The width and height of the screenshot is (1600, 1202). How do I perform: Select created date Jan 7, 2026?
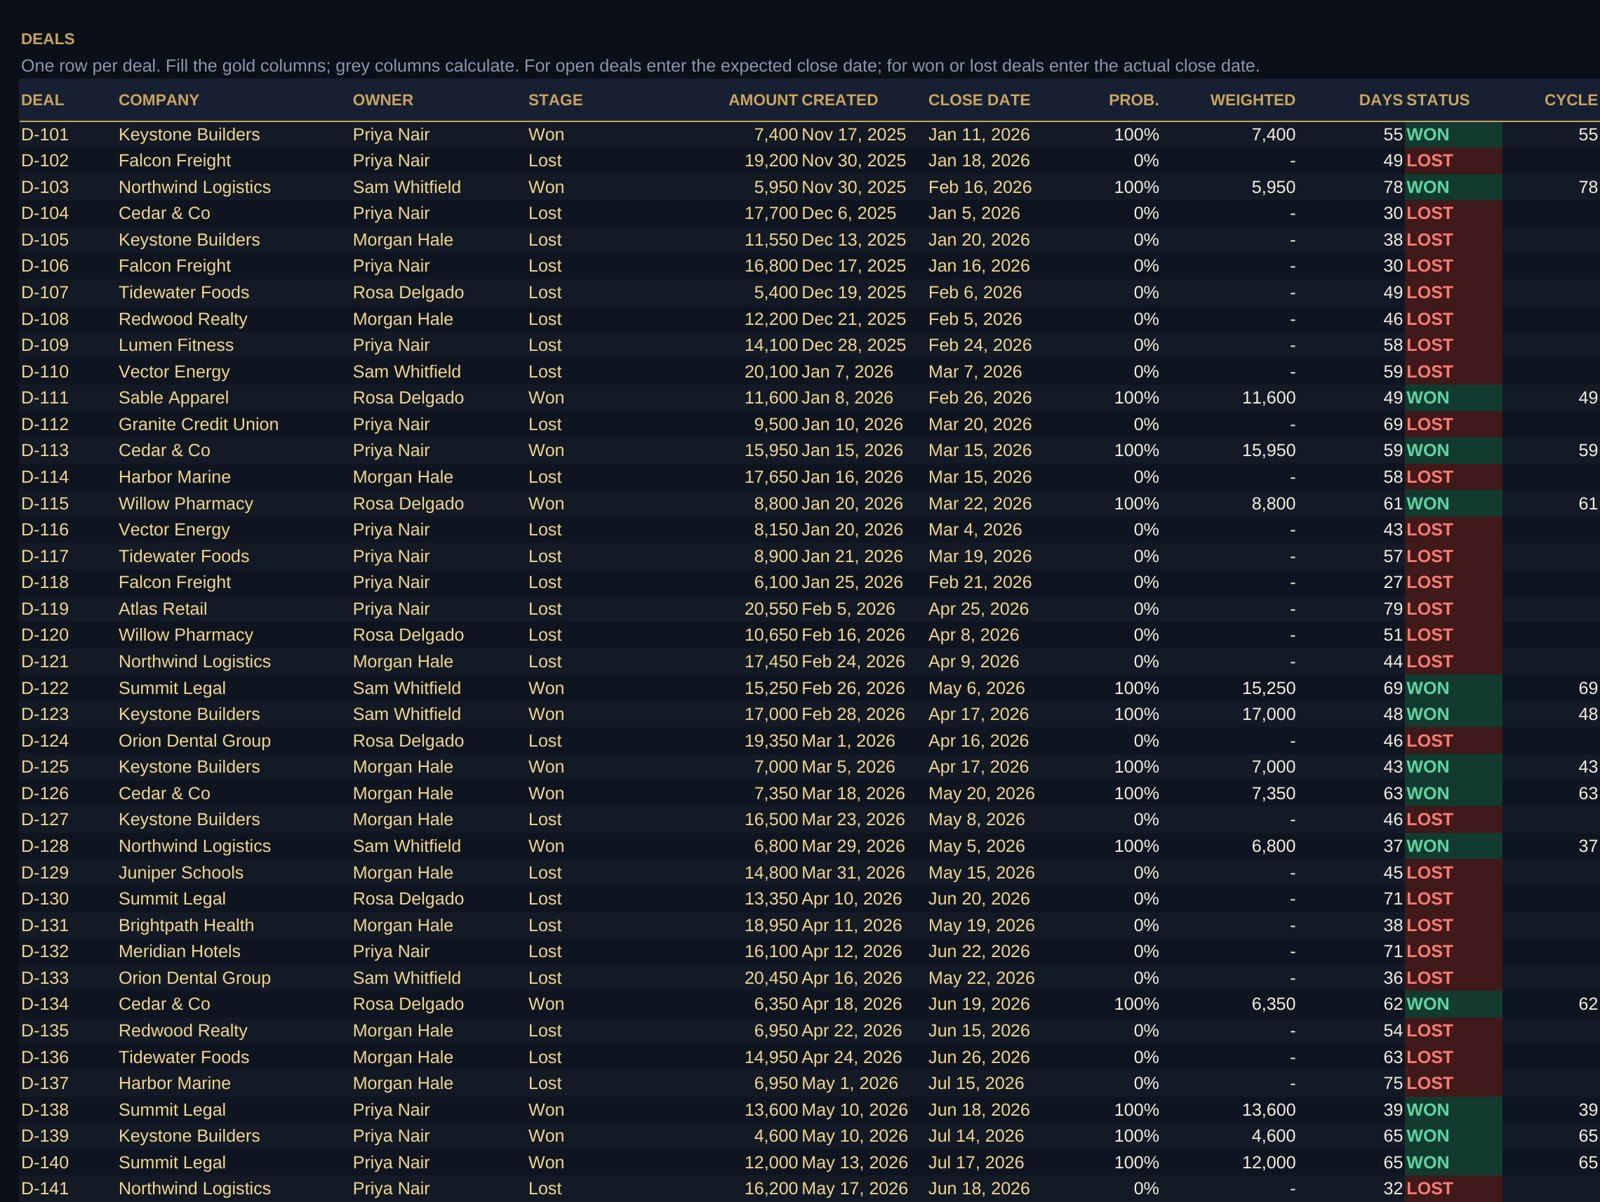847,372
